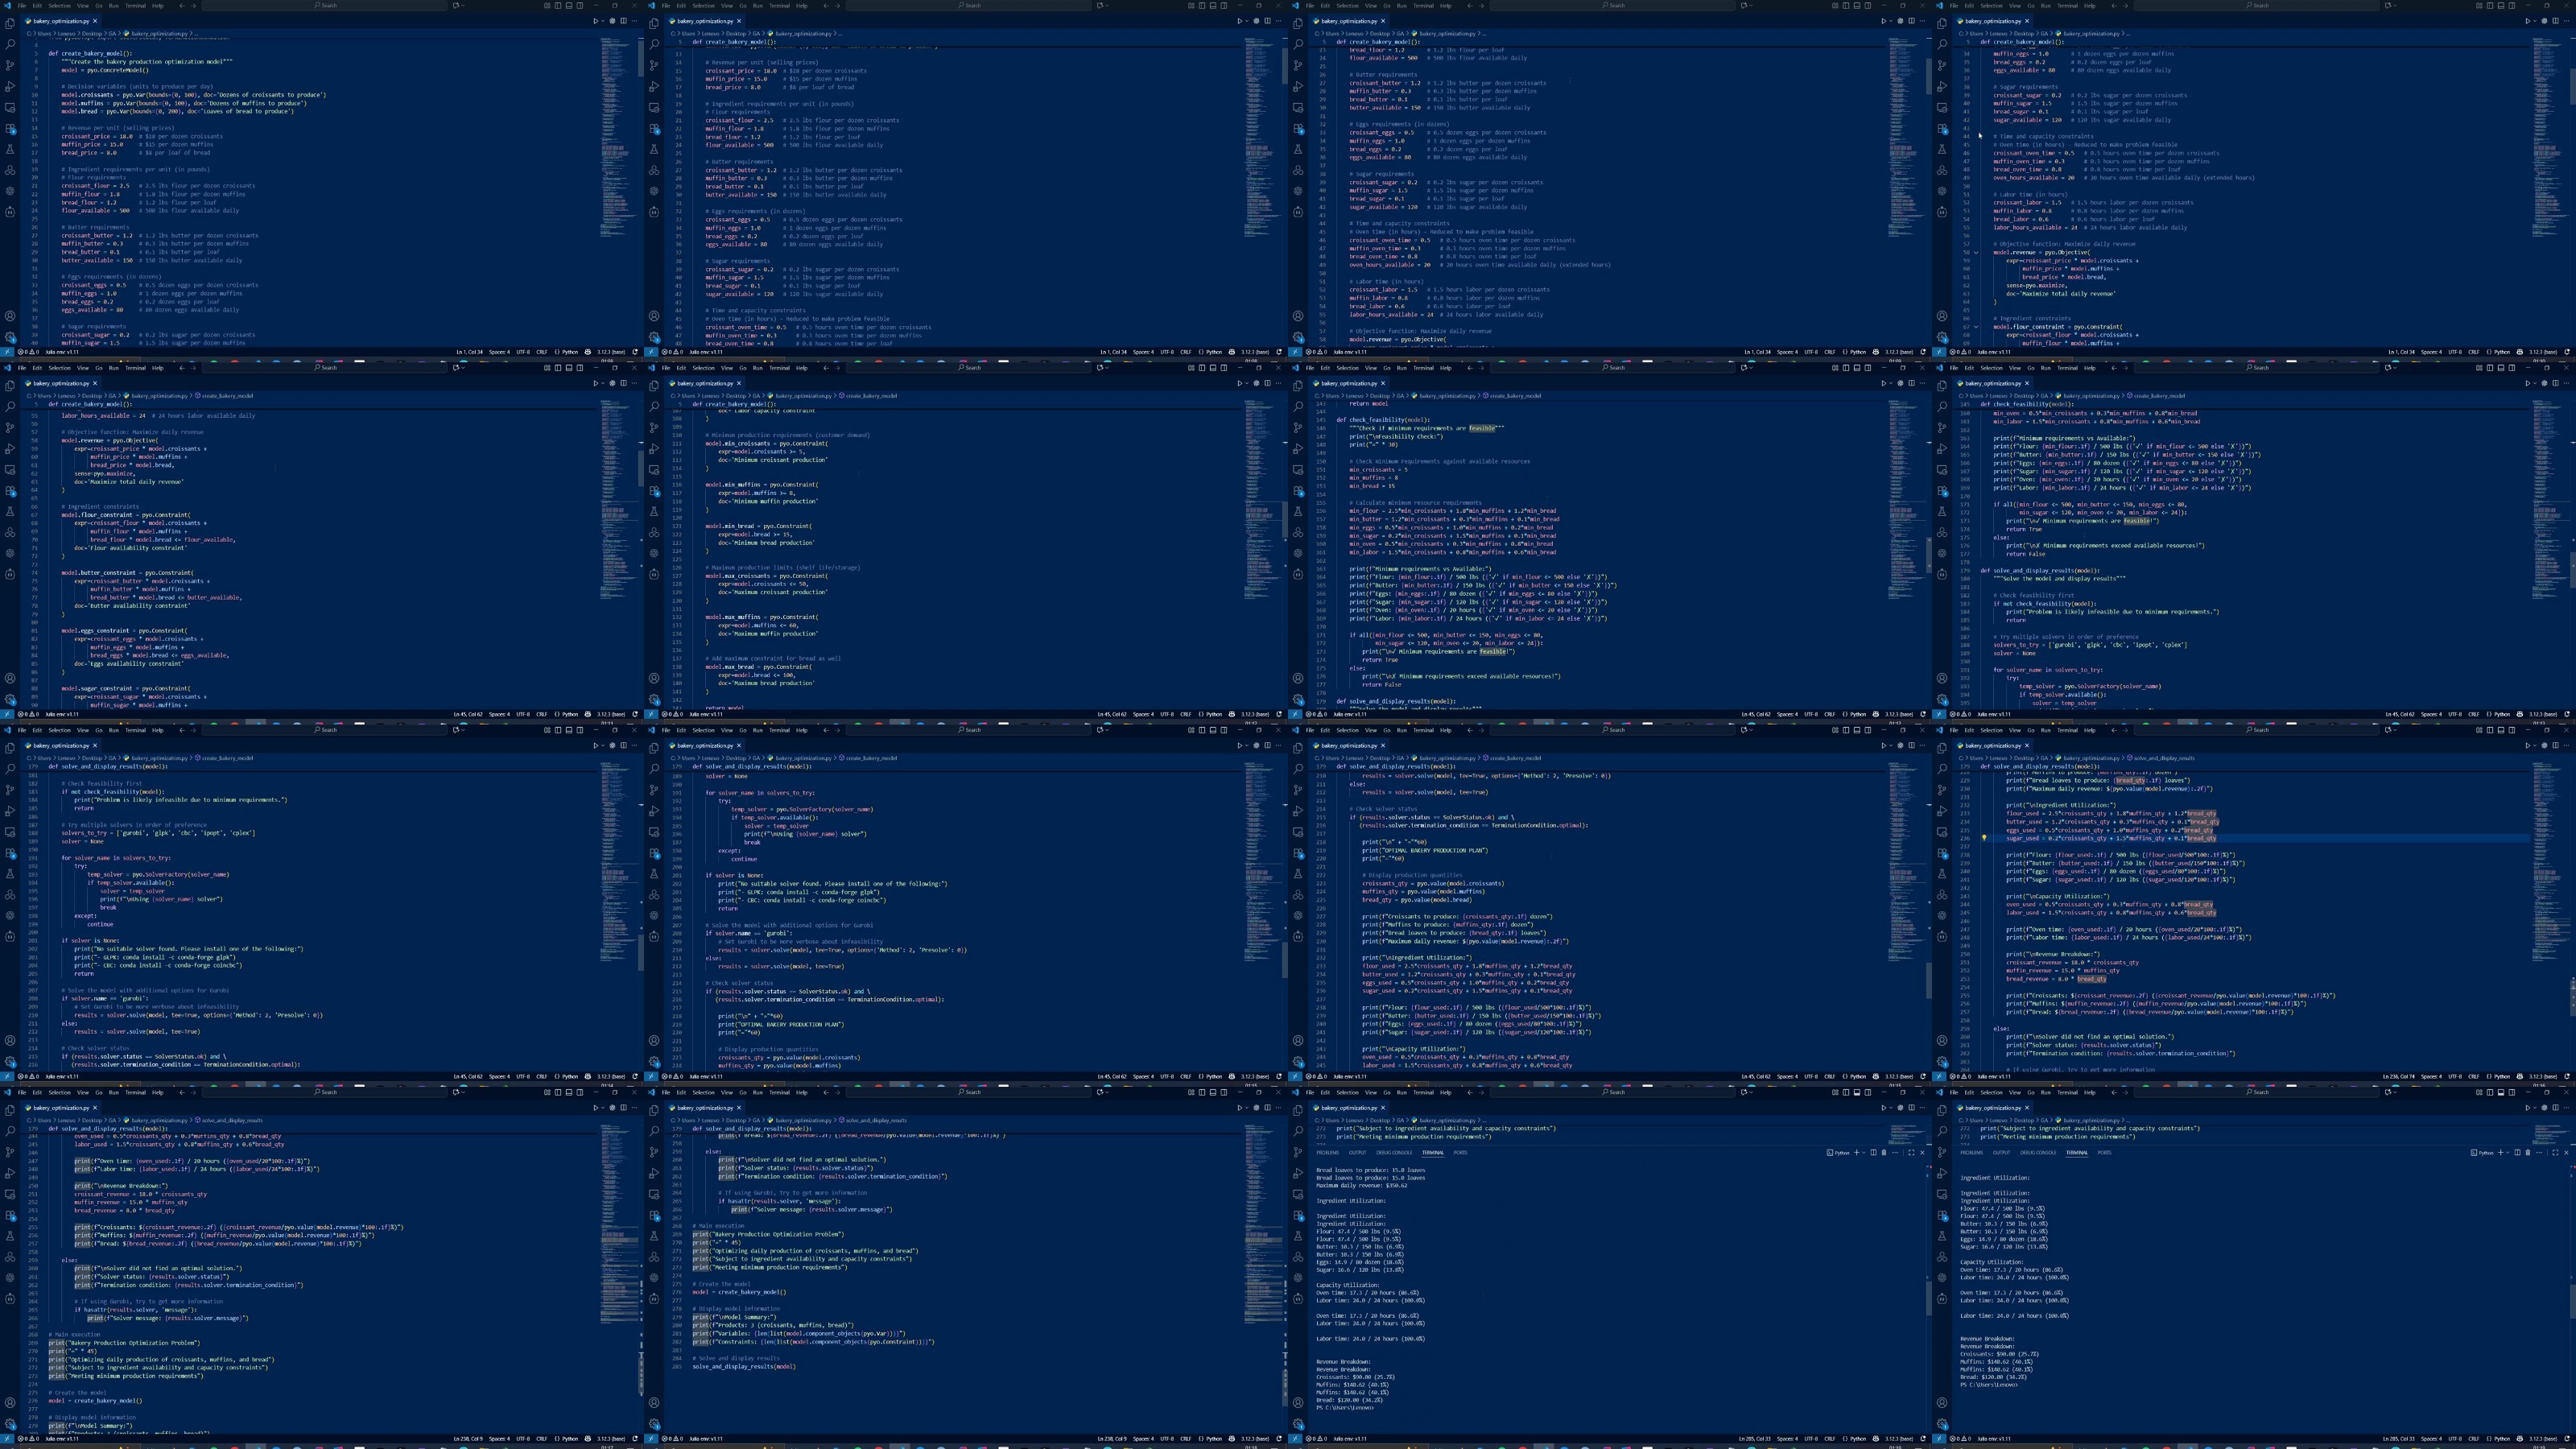Expand solve_and_display_results breadcrumb in lightbulb window
Image resolution: width=2576 pixels, height=1449 pixels.
pos(2161,758)
